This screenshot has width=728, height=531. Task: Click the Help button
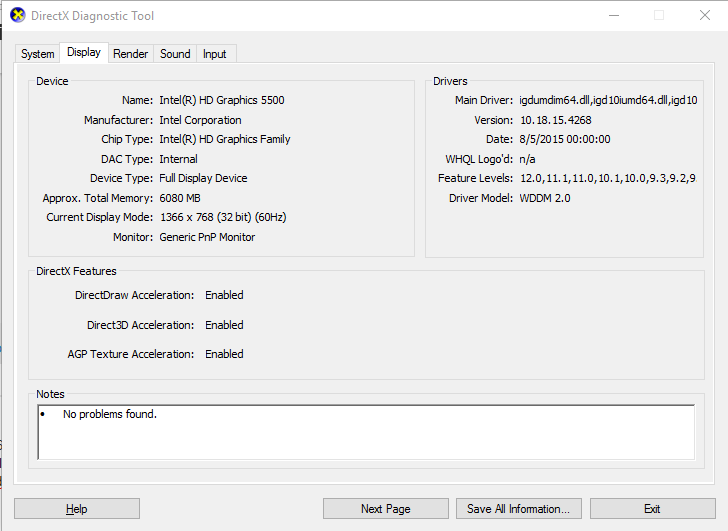pos(77,509)
